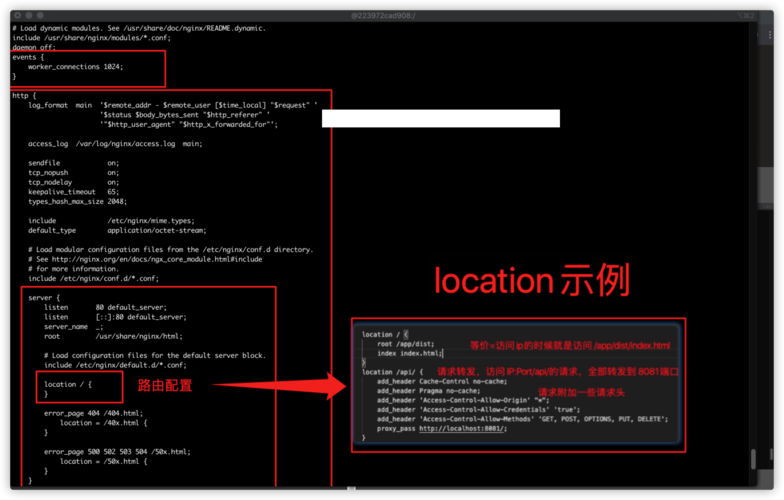Click the red close window button

[18, 16]
